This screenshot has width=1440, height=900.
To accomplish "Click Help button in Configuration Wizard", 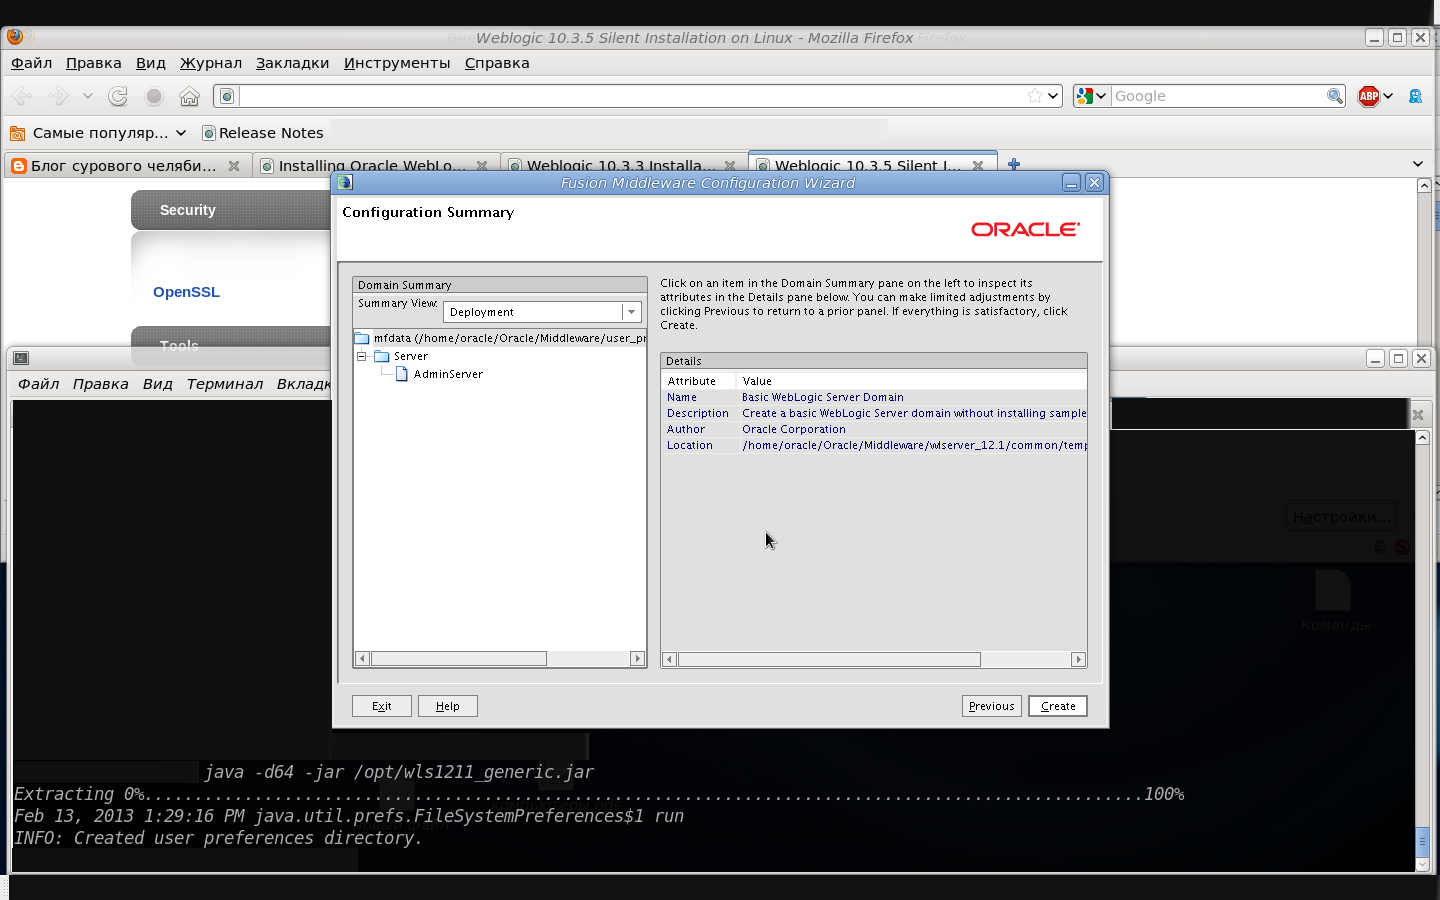I will [x=448, y=706].
